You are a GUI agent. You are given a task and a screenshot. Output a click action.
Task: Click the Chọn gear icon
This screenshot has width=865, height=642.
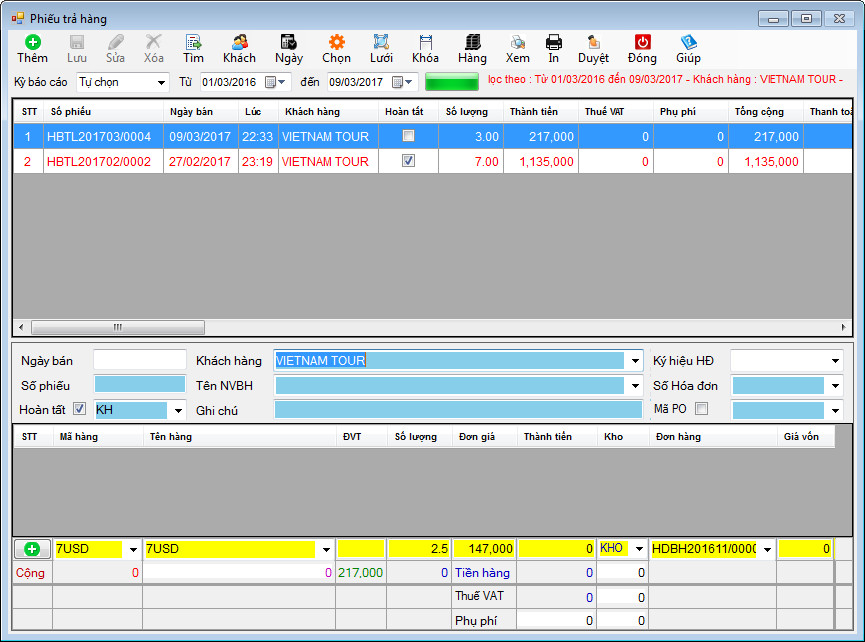tap(337, 42)
